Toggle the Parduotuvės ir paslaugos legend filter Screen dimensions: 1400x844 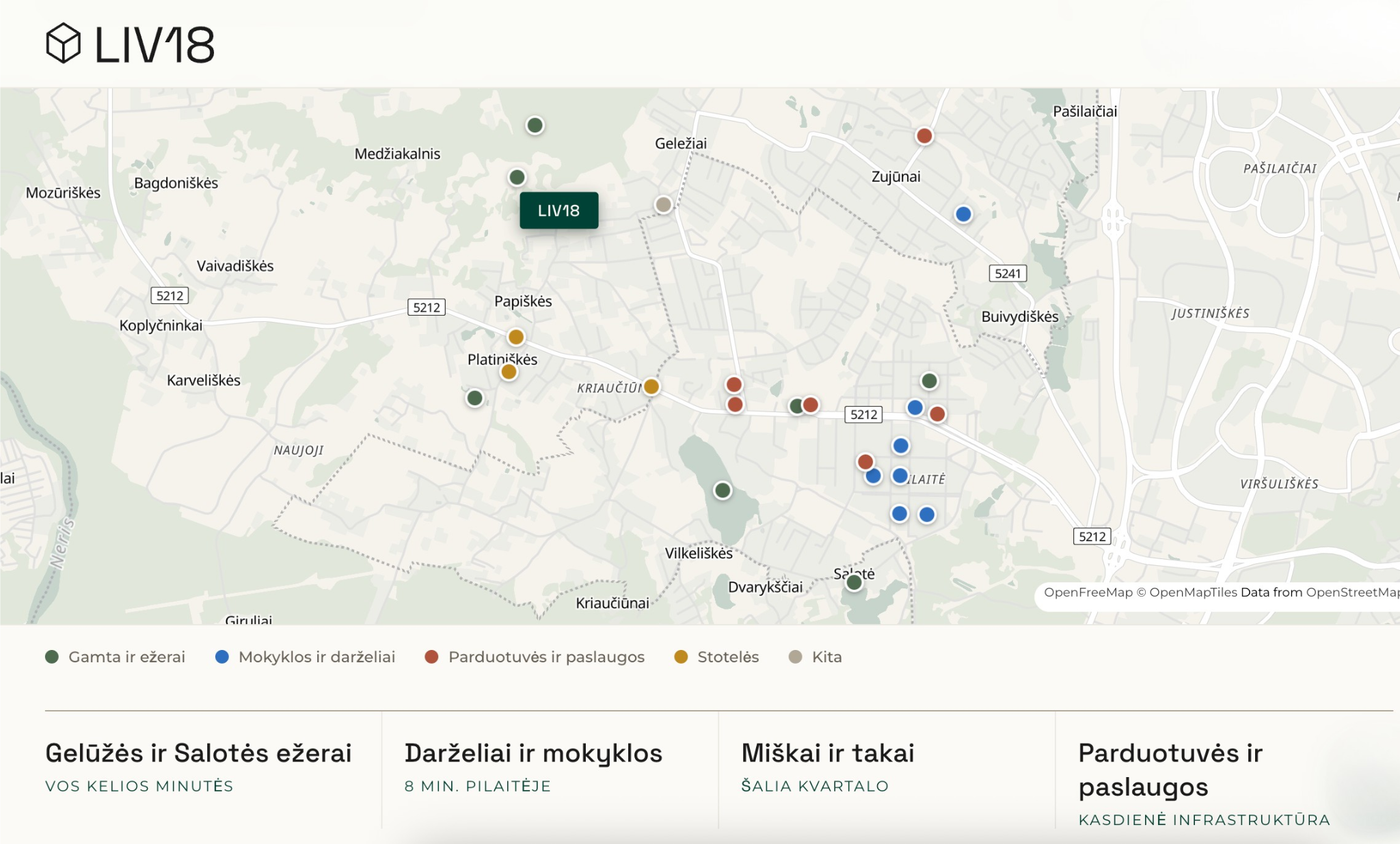click(534, 657)
